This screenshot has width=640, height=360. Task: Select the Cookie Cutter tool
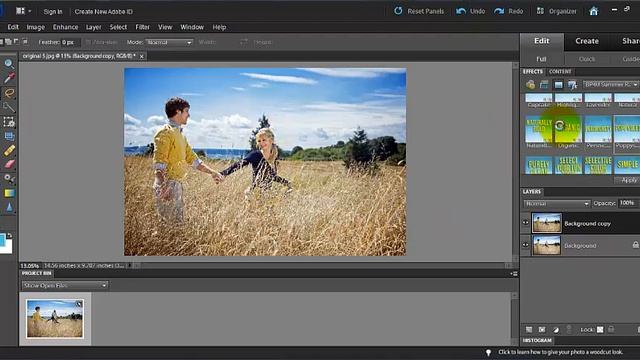coord(9,122)
